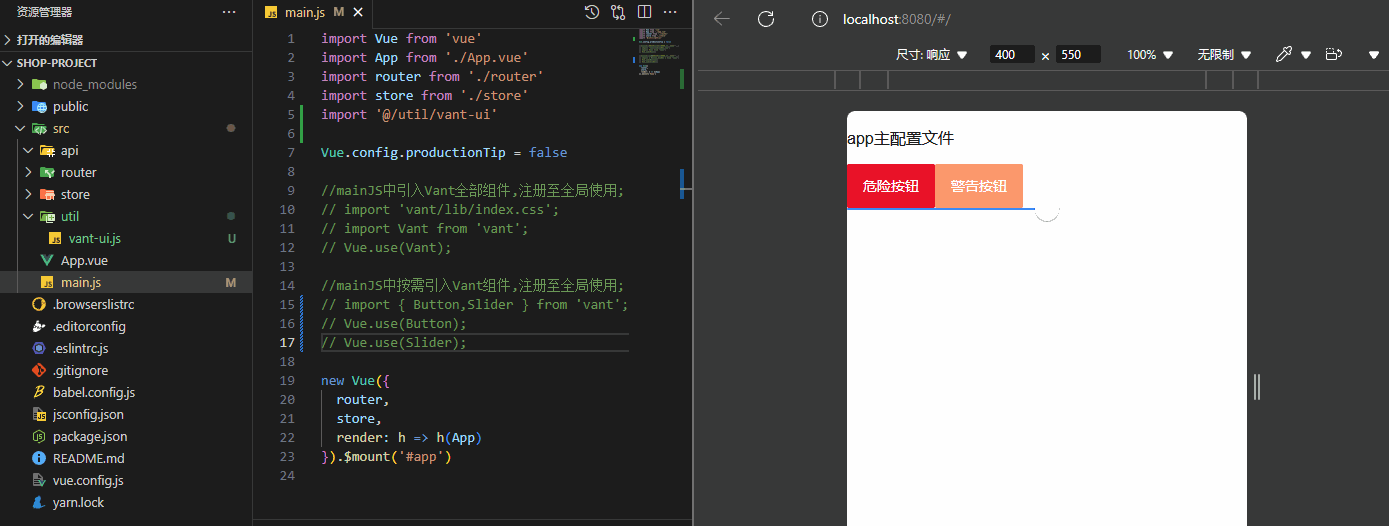View site information icon beside localhost

coord(820,19)
